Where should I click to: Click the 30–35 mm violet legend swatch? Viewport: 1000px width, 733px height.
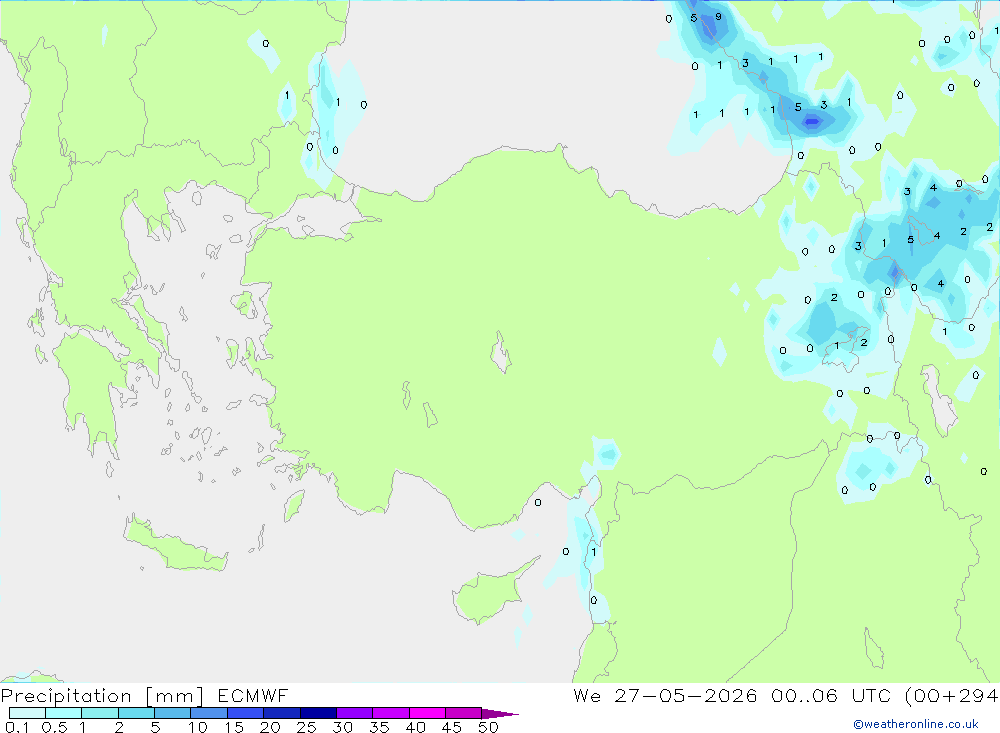point(355,713)
